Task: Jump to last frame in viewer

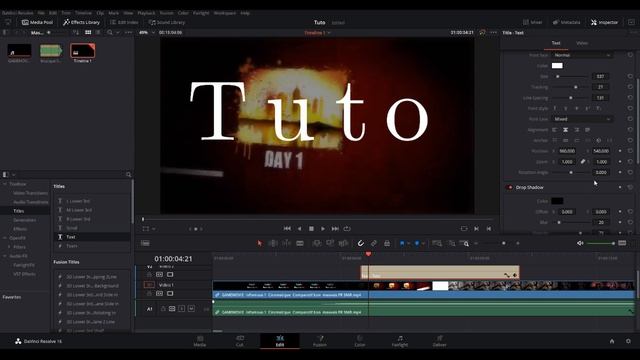Action: pos(335,229)
